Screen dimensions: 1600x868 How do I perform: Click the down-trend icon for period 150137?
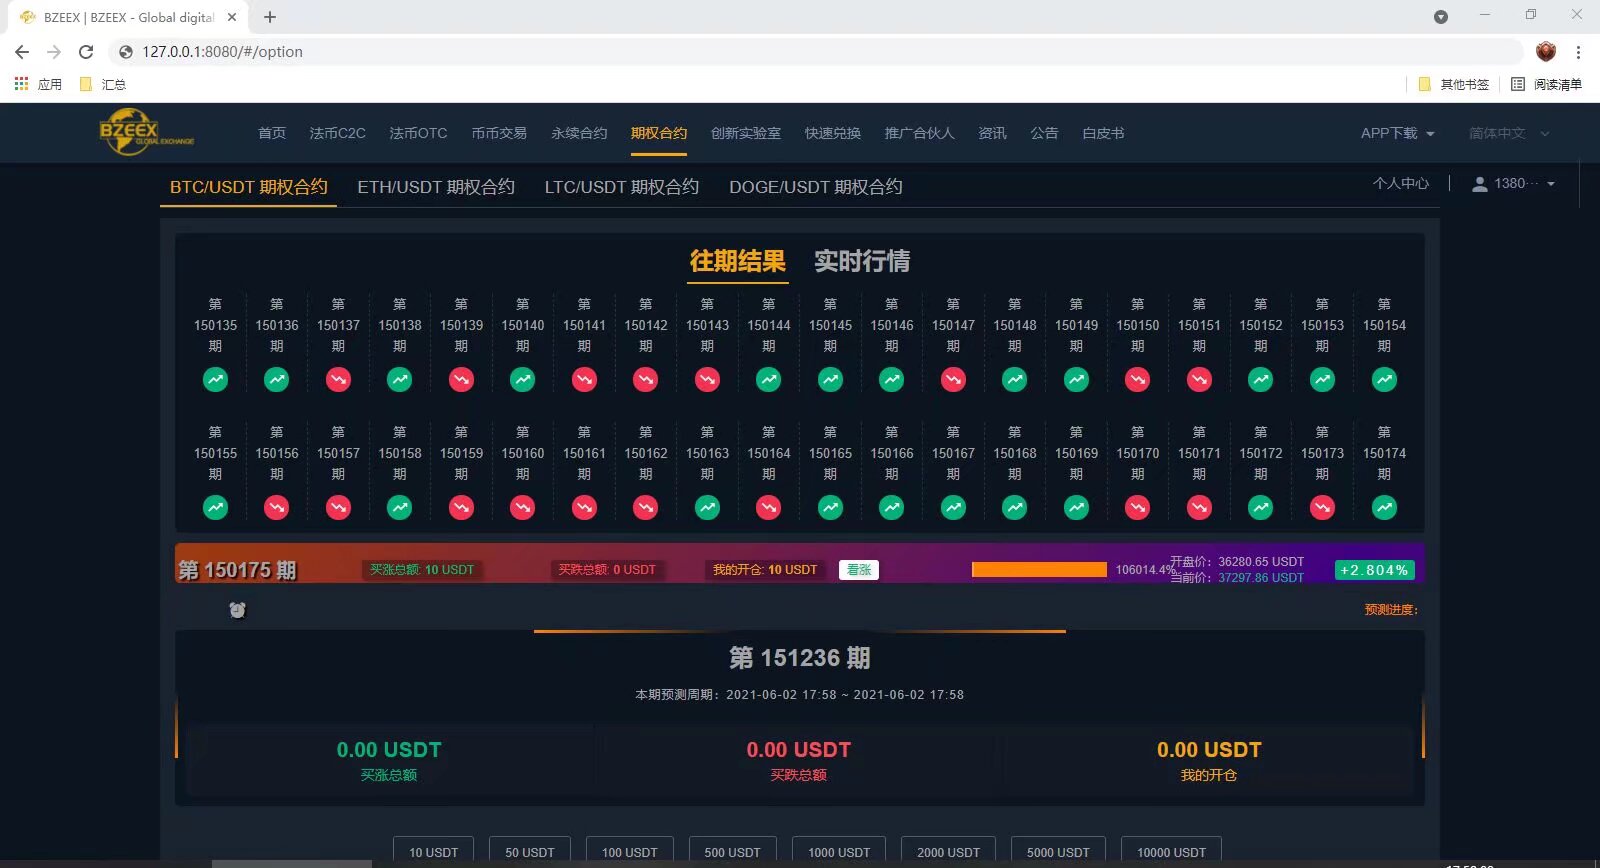coord(338,380)
